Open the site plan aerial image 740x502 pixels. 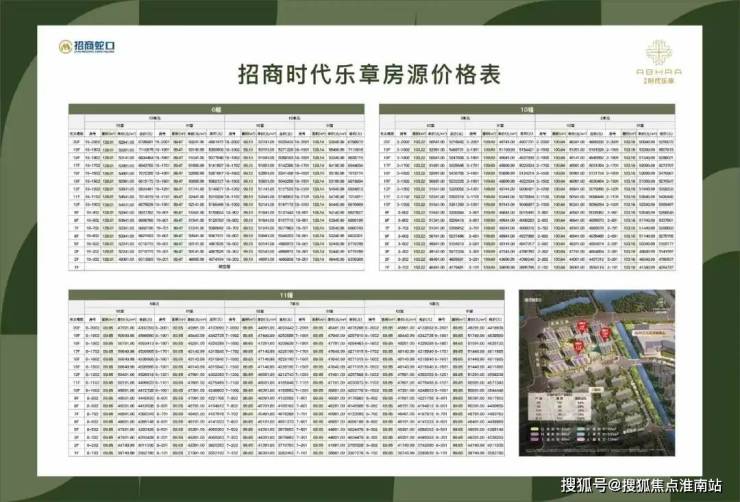(x=597, y=373)
